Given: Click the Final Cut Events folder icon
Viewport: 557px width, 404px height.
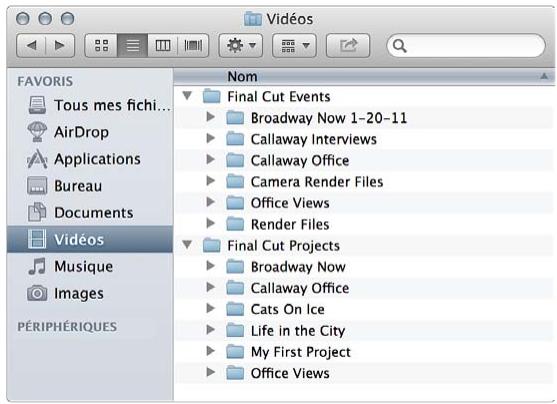Looking at the screenshot, I should pos(212,96).
